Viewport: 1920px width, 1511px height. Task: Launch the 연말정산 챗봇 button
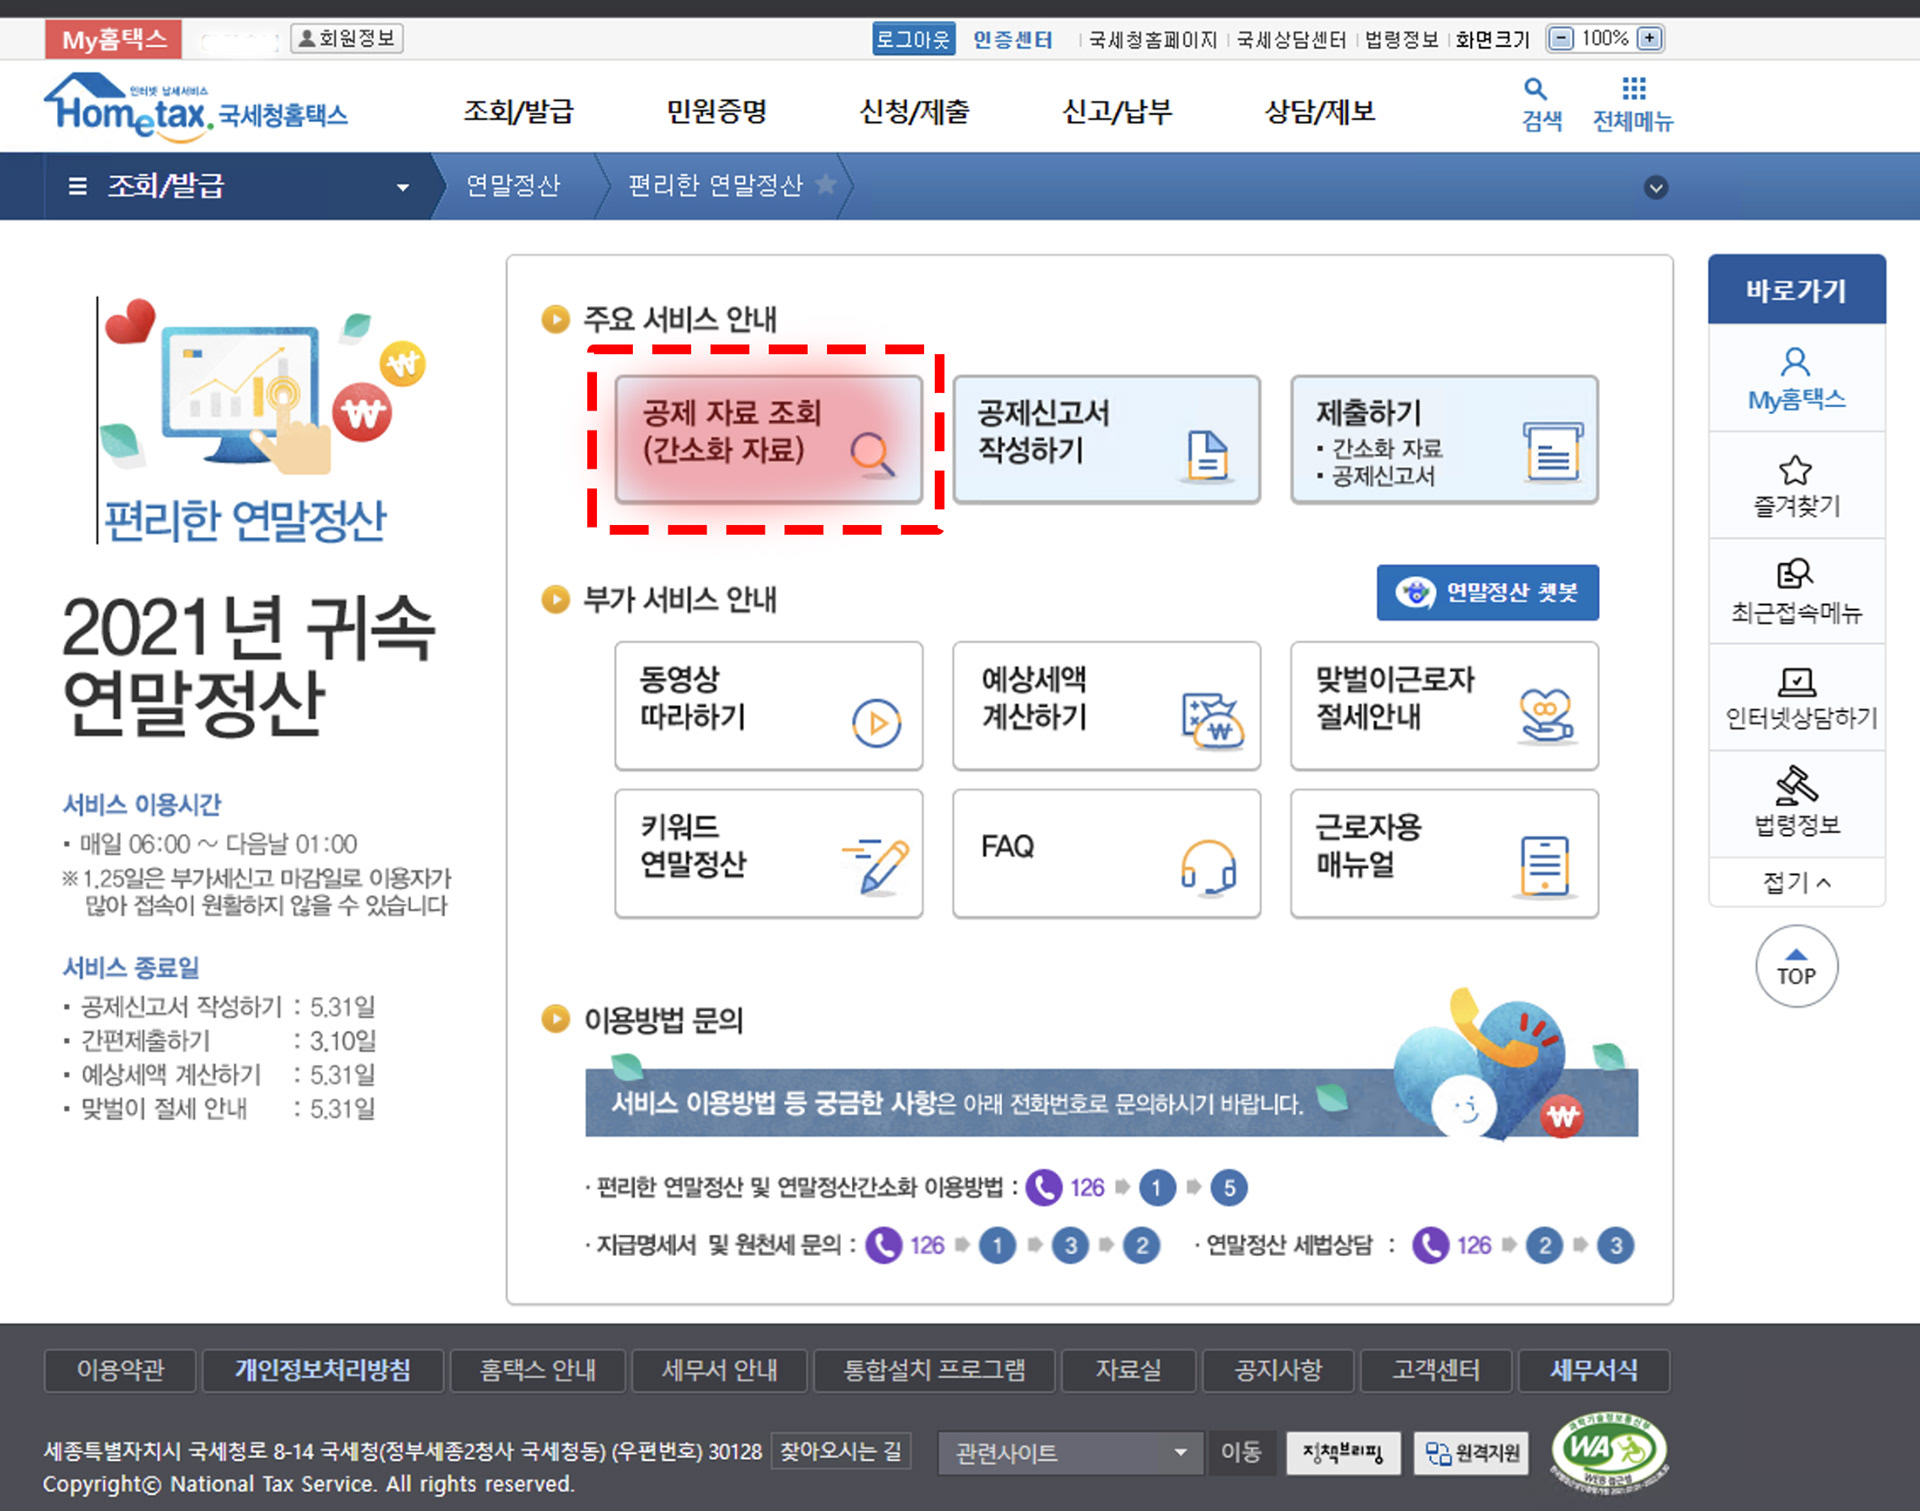(1487, 592)
